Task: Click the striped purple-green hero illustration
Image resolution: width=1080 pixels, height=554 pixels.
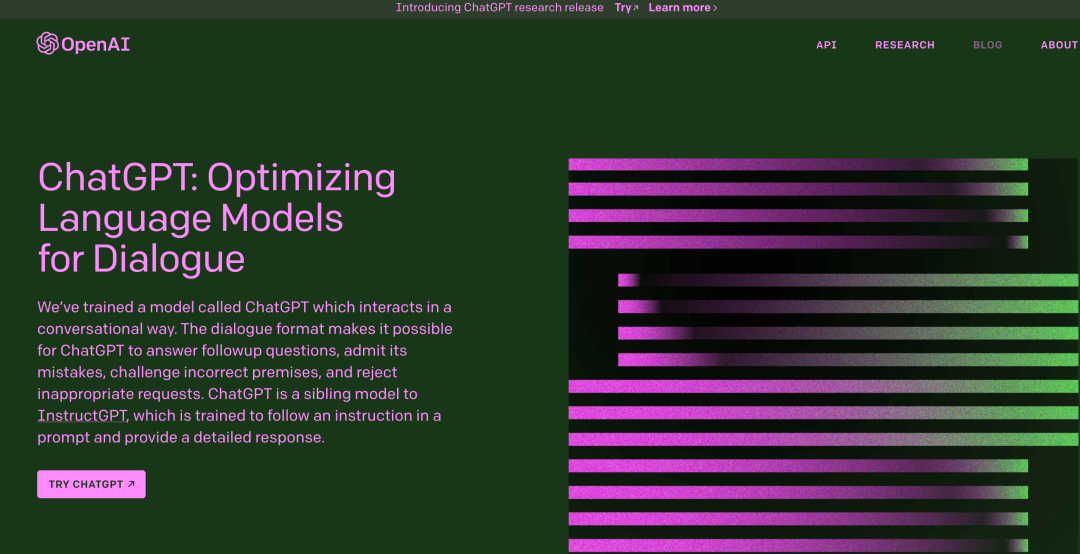Action: click(823, 356)
